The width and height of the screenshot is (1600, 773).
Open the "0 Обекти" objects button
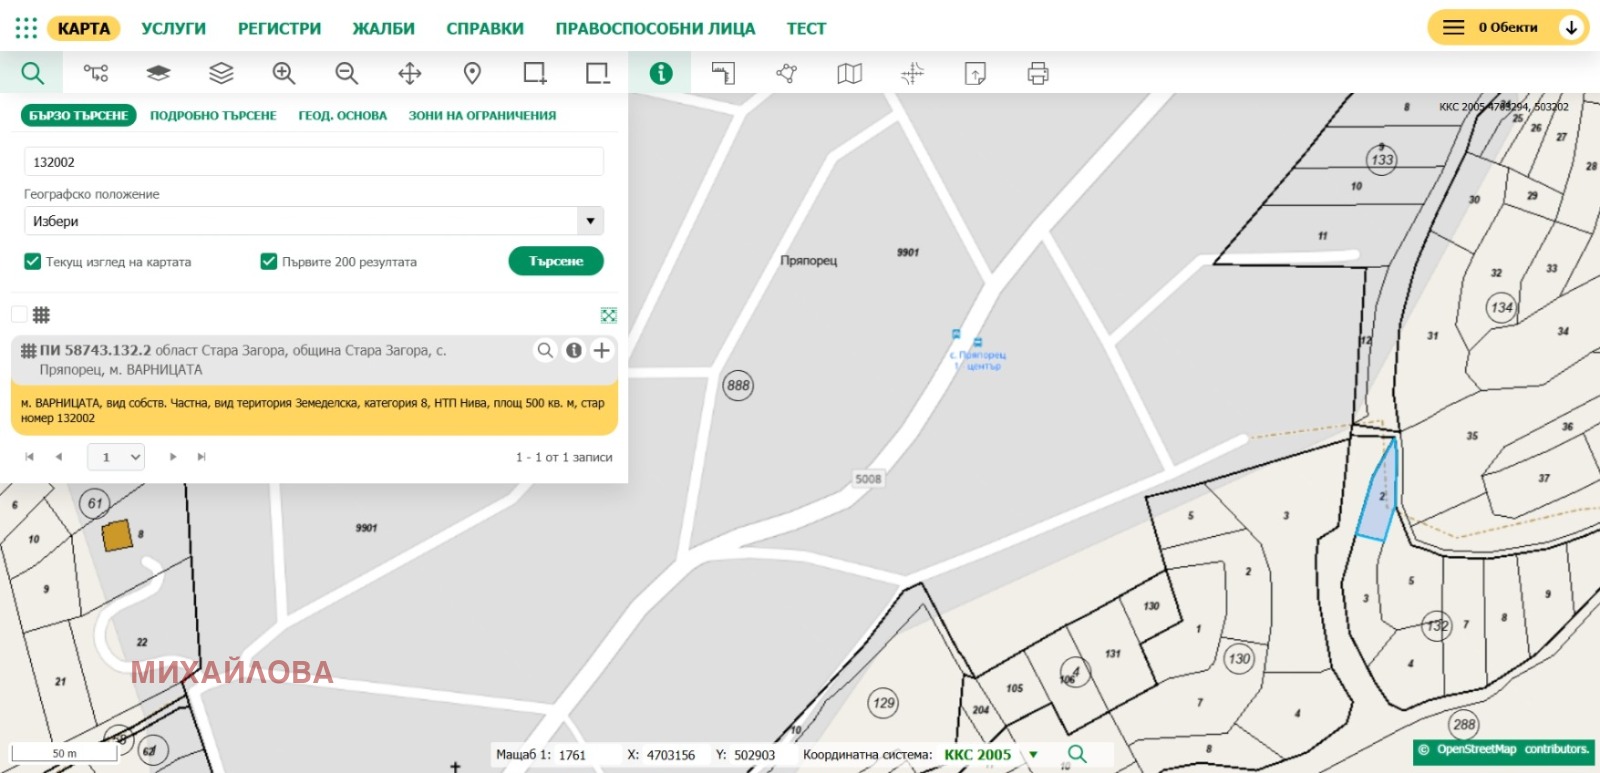[1507, 27]
